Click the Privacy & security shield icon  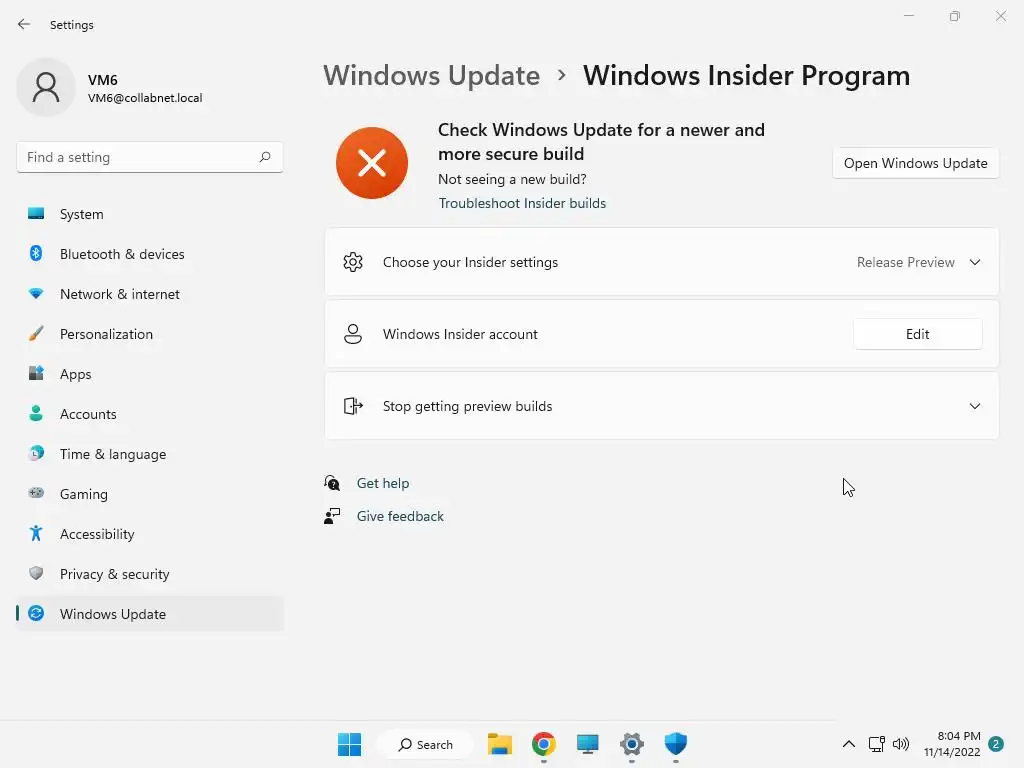click(36, 573)
